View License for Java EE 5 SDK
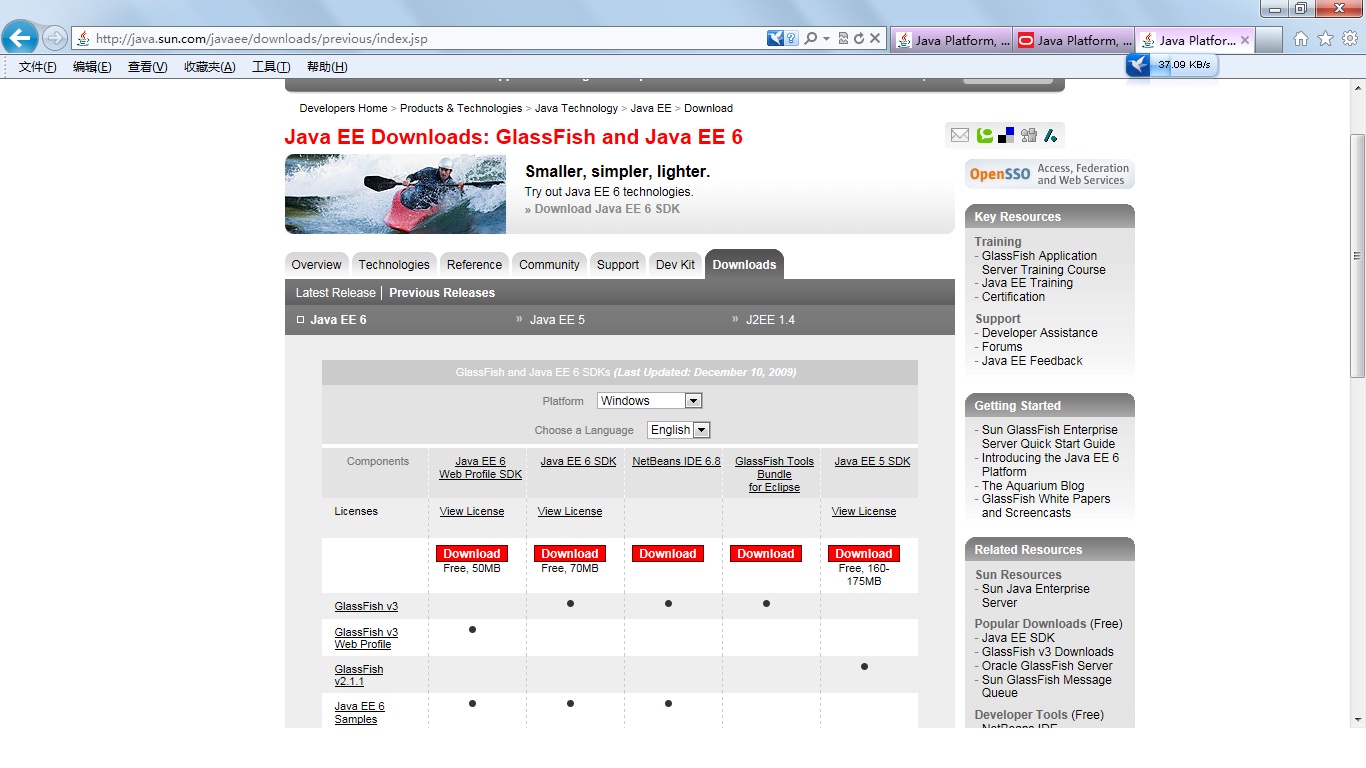 coord(864,512)
